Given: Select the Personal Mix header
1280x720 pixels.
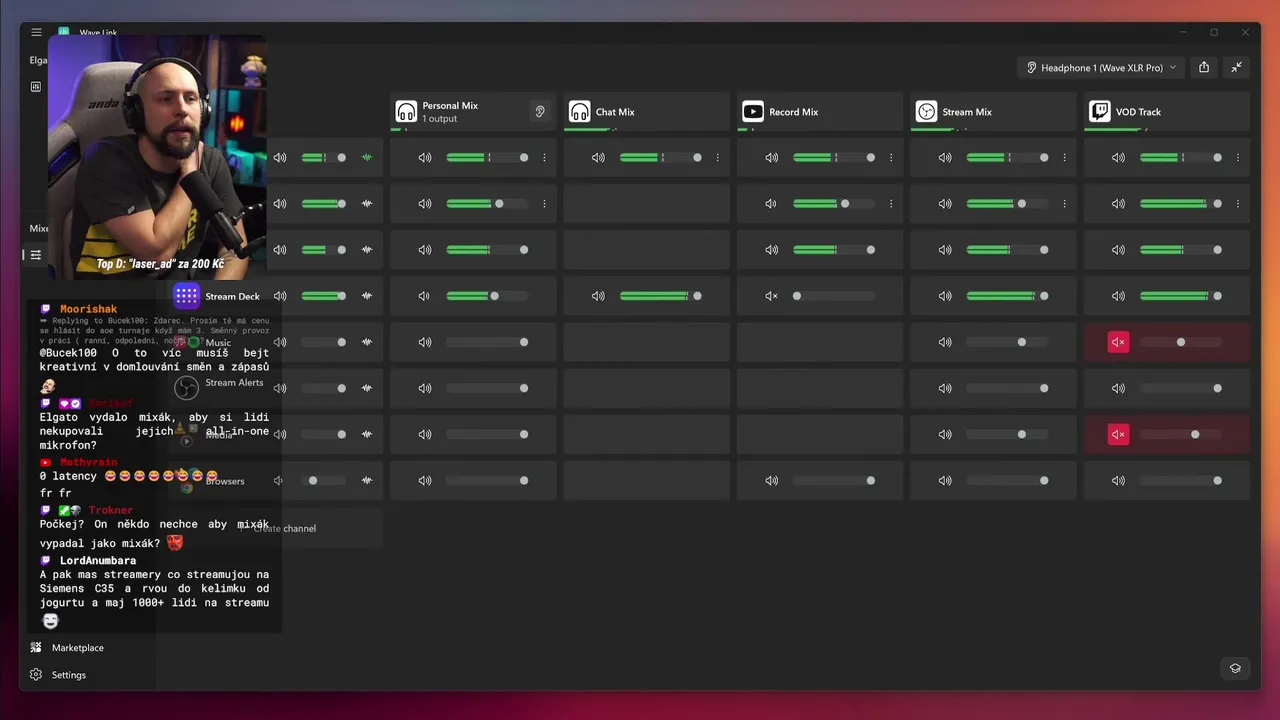Looking at the screenshot, I should tap(473, 111).
